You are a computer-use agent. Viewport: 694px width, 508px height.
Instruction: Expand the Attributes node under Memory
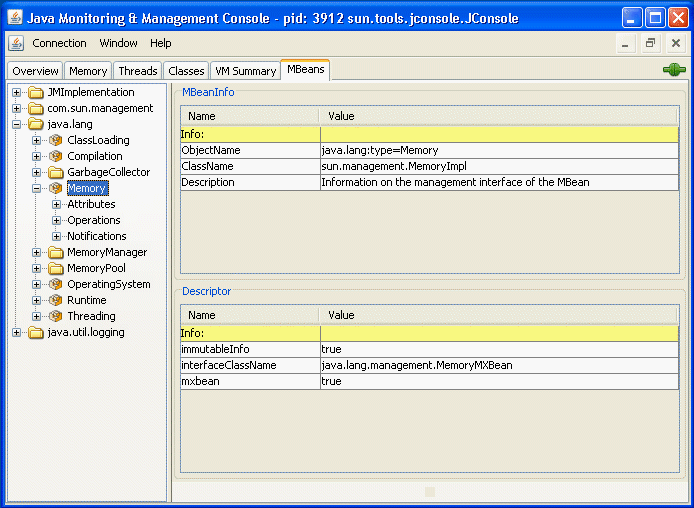(x=57, y=204)
